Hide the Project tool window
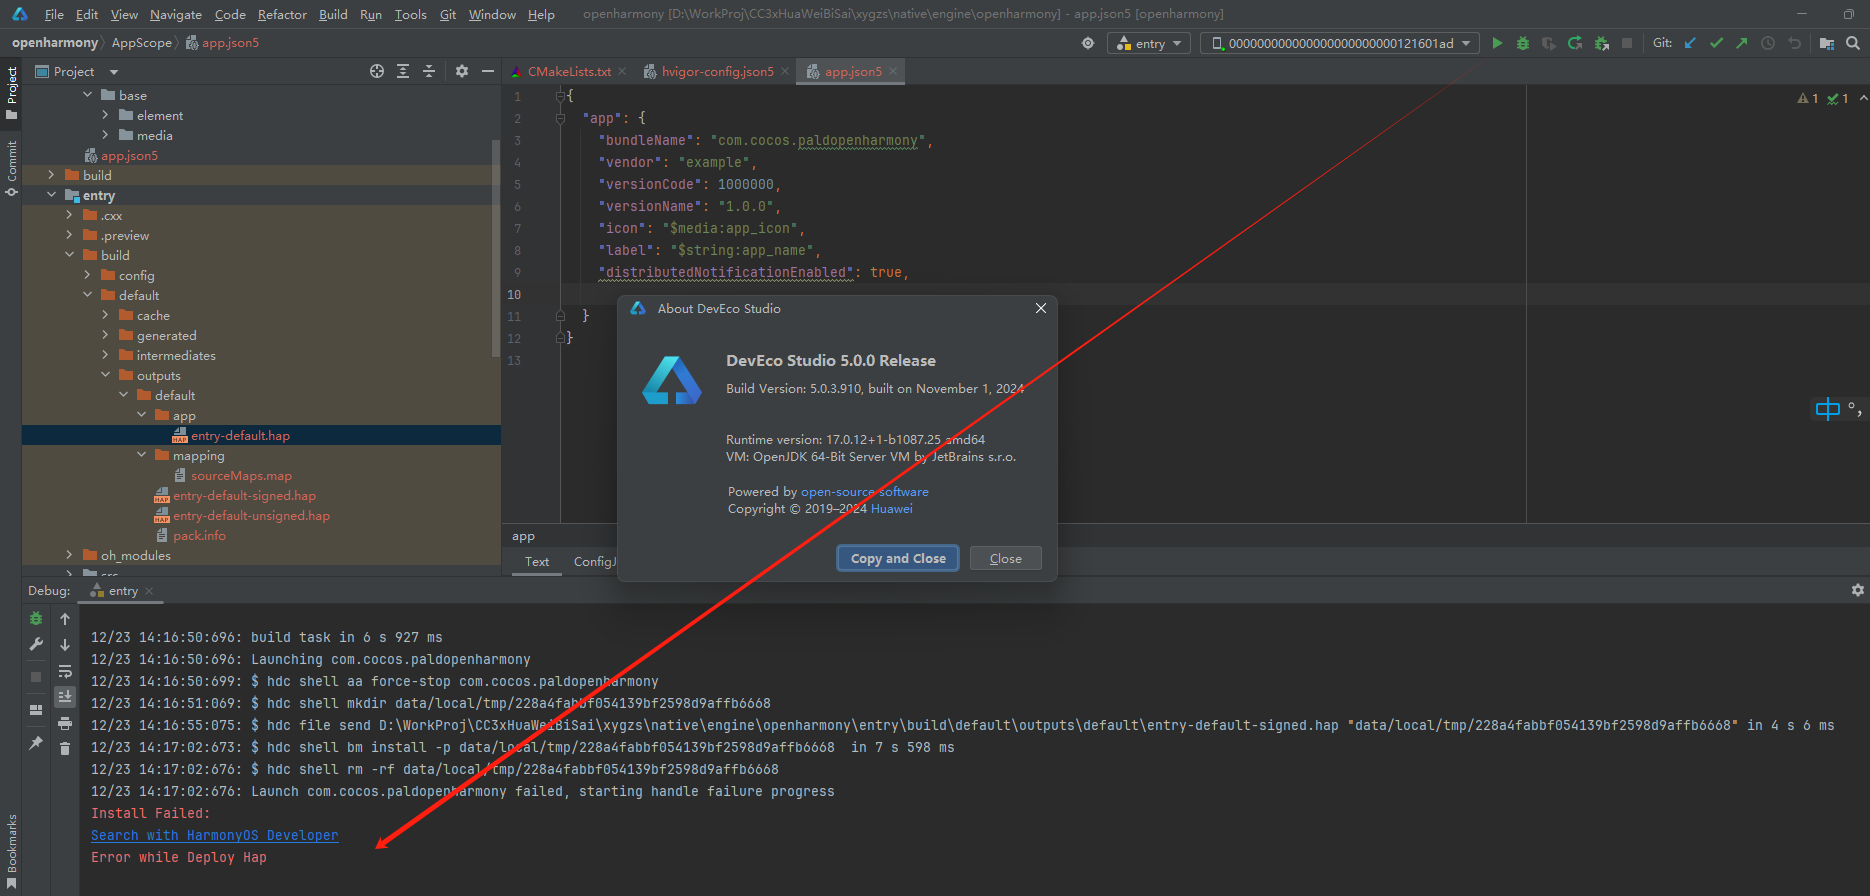The image size is (1870, 896). [x=488, y=71]
